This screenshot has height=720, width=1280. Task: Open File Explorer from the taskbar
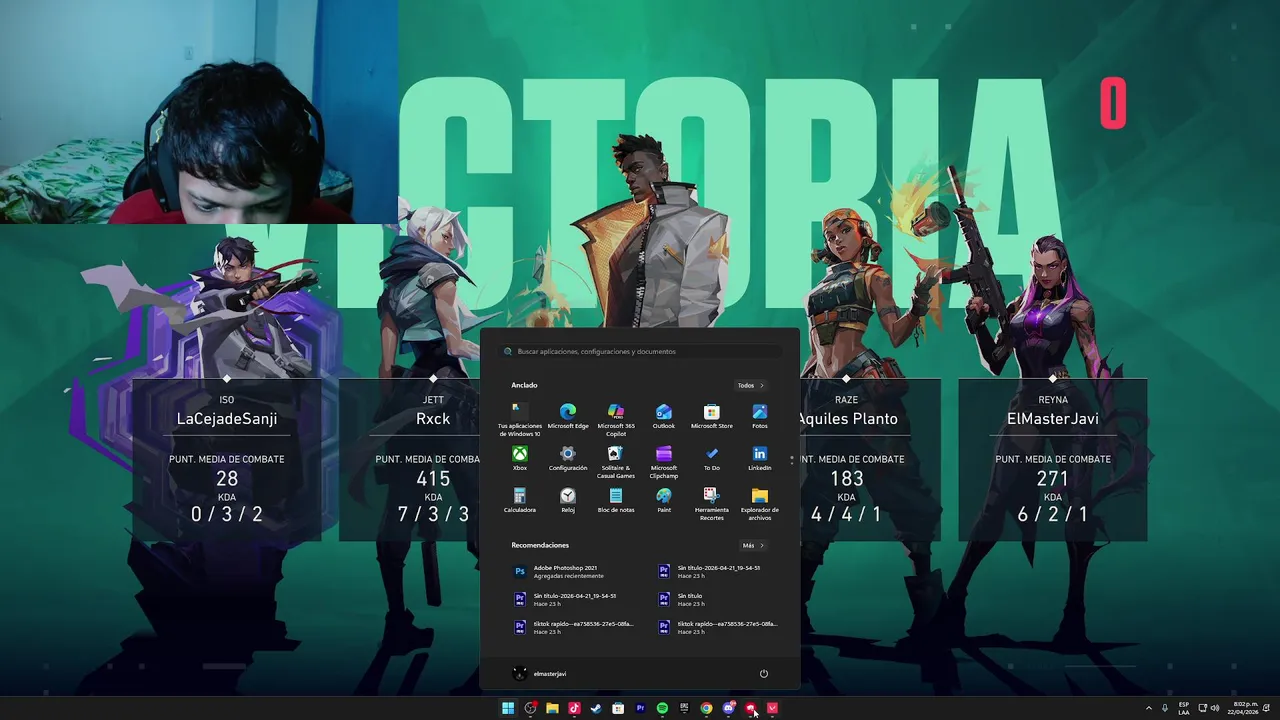tap(552, 708)
